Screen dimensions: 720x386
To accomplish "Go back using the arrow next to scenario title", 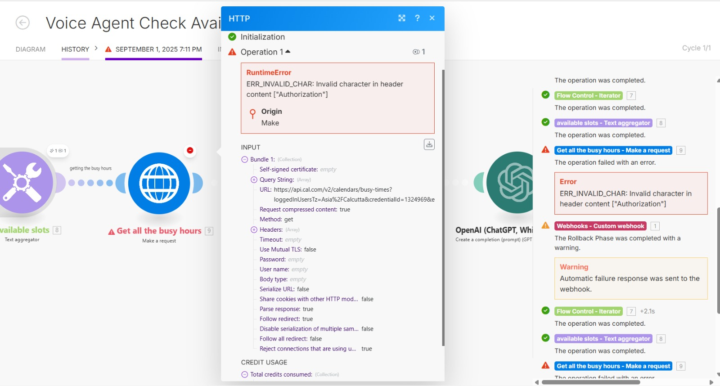I will (22, 22).
